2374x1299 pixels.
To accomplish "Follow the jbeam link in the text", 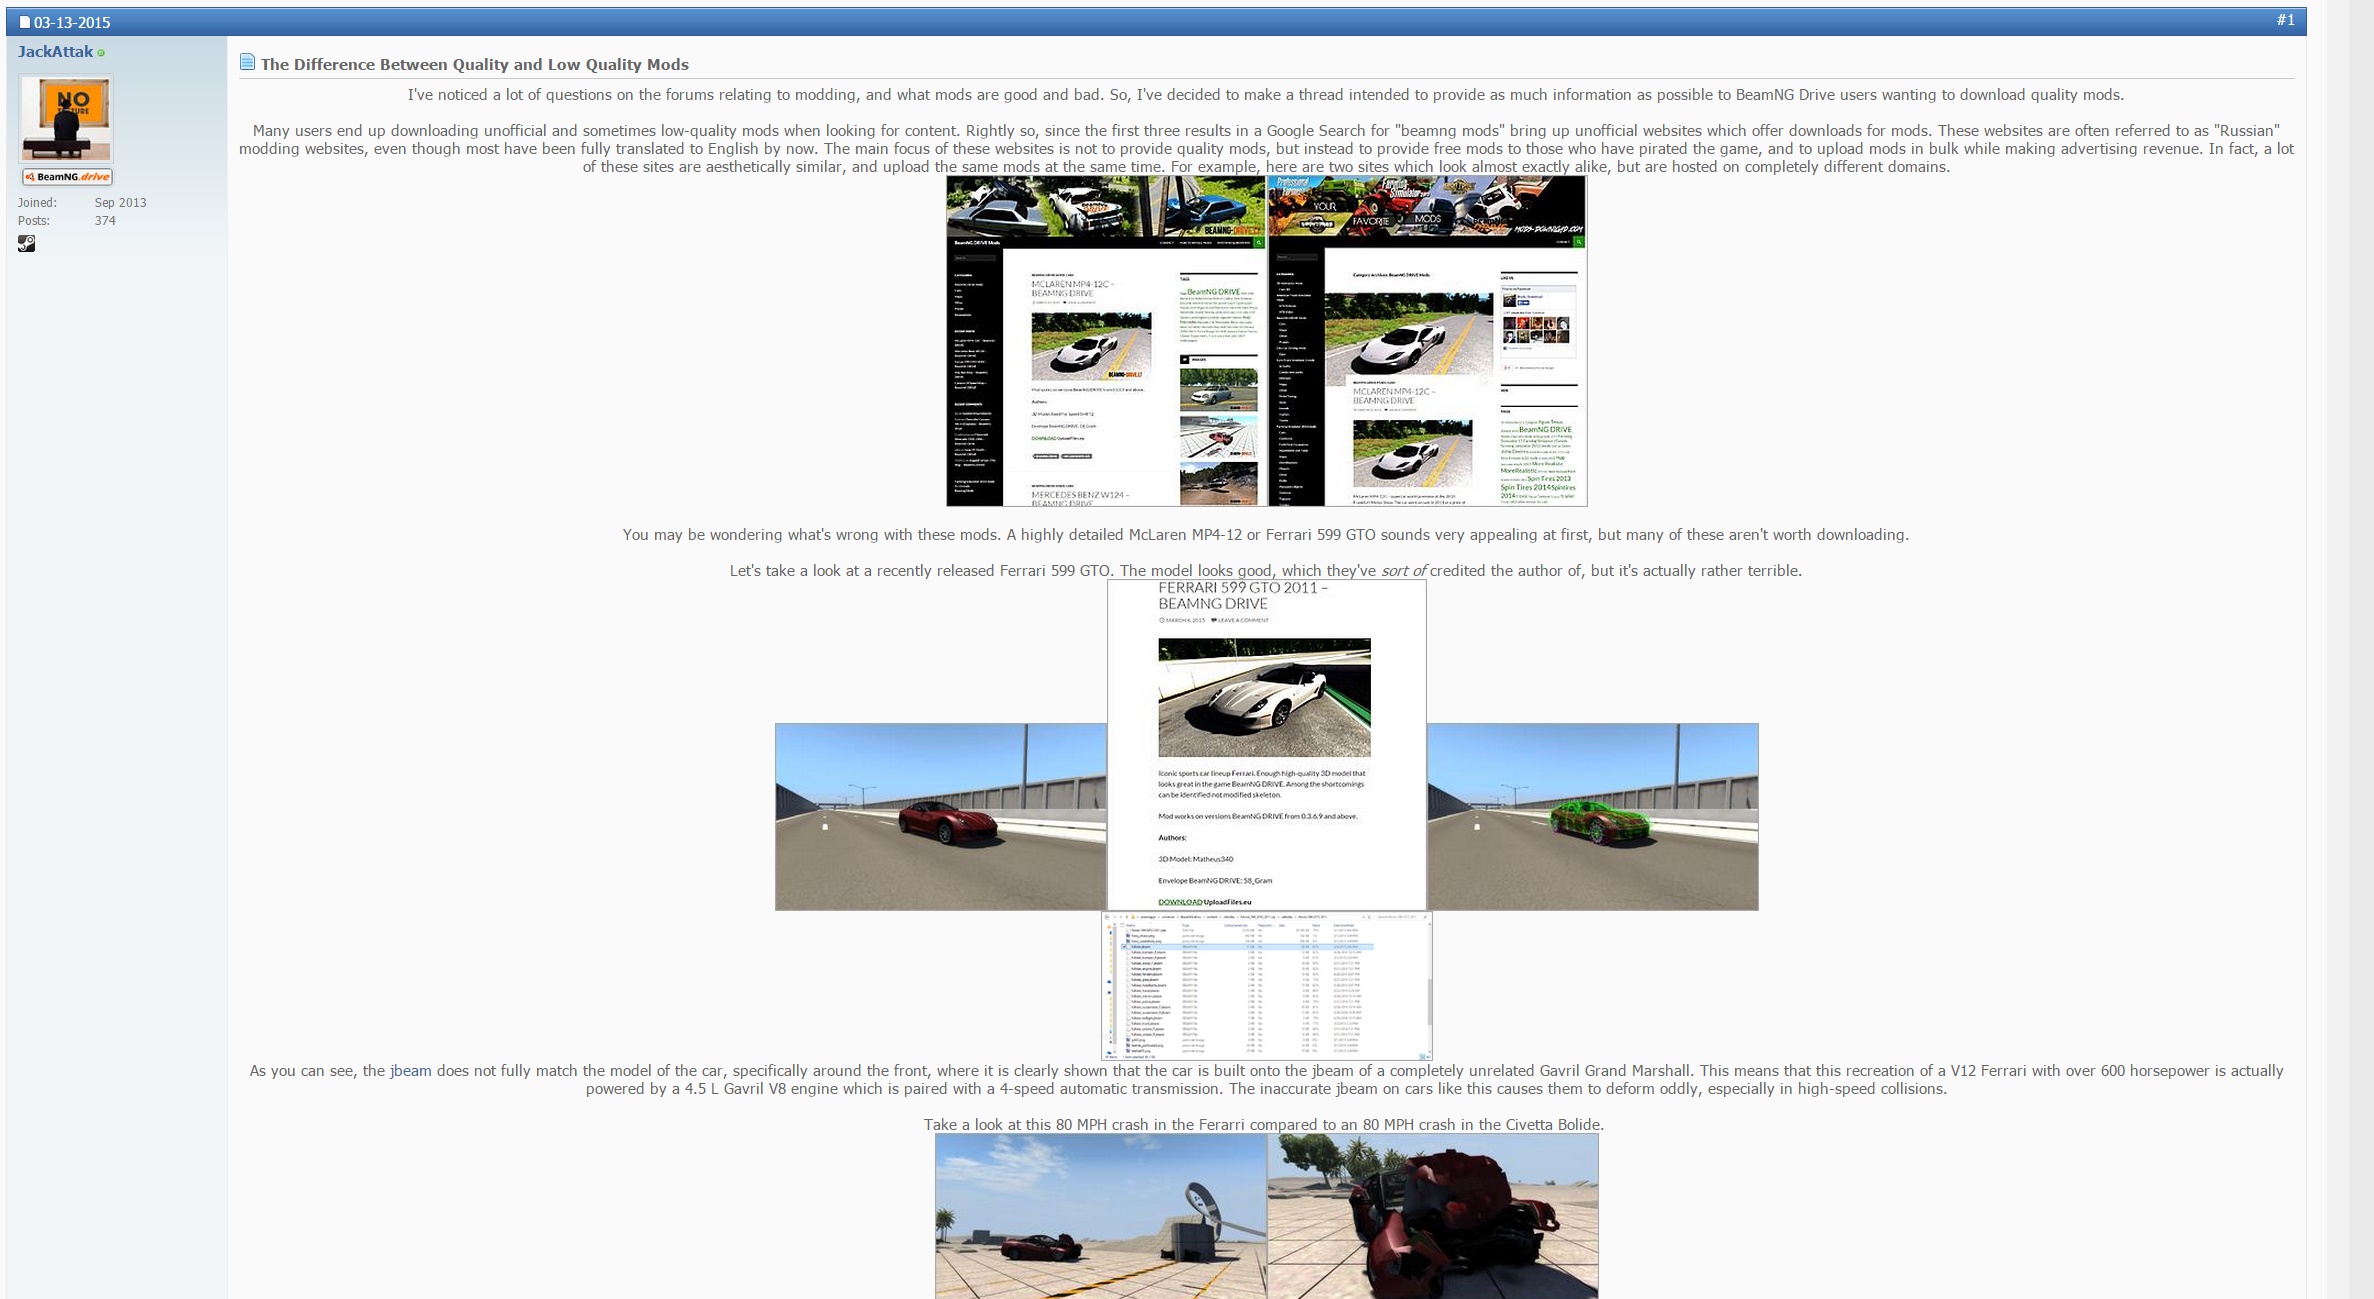I will point(411,1070).
